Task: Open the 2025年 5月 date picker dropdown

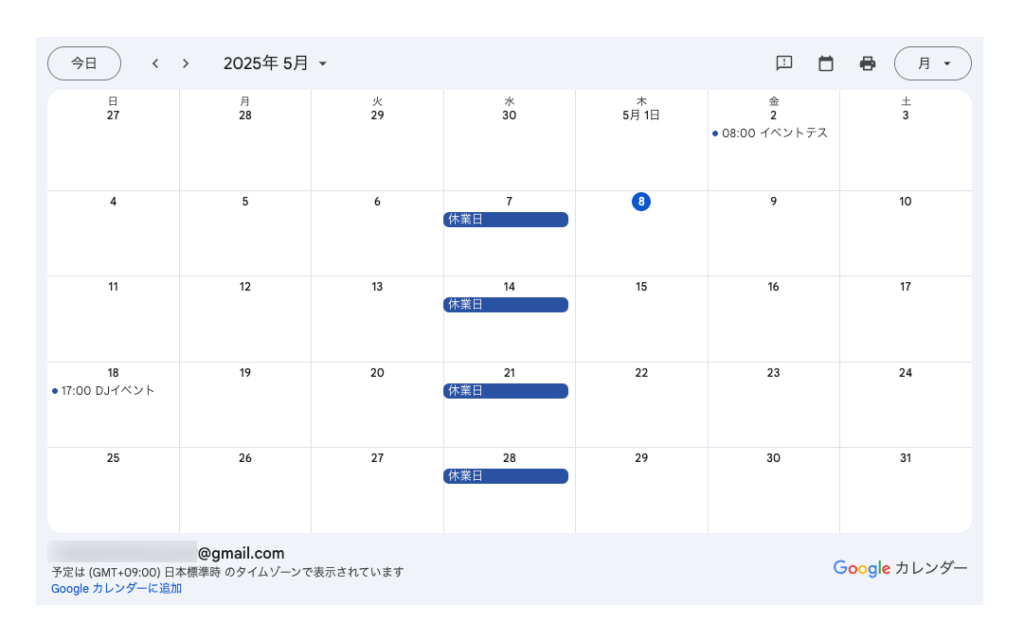Action: coord(275,63)
